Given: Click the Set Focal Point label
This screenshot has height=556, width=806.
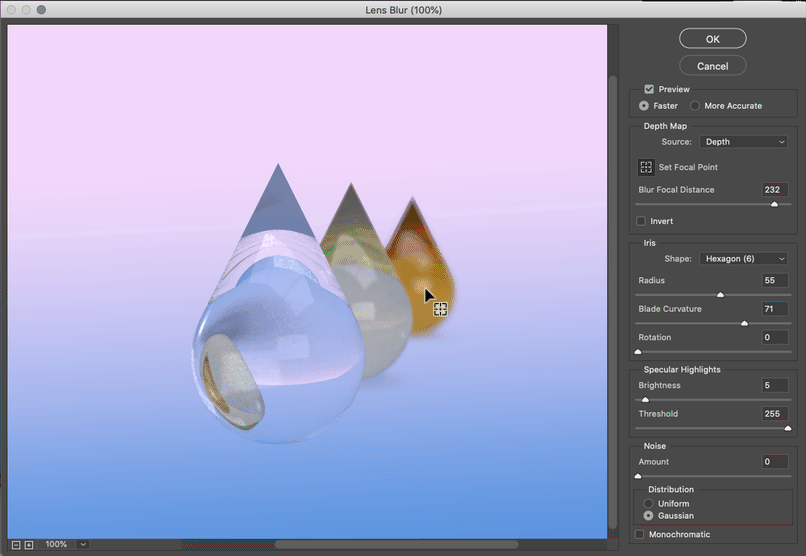Looking at the screenshot, I should (x=688, y=167).
